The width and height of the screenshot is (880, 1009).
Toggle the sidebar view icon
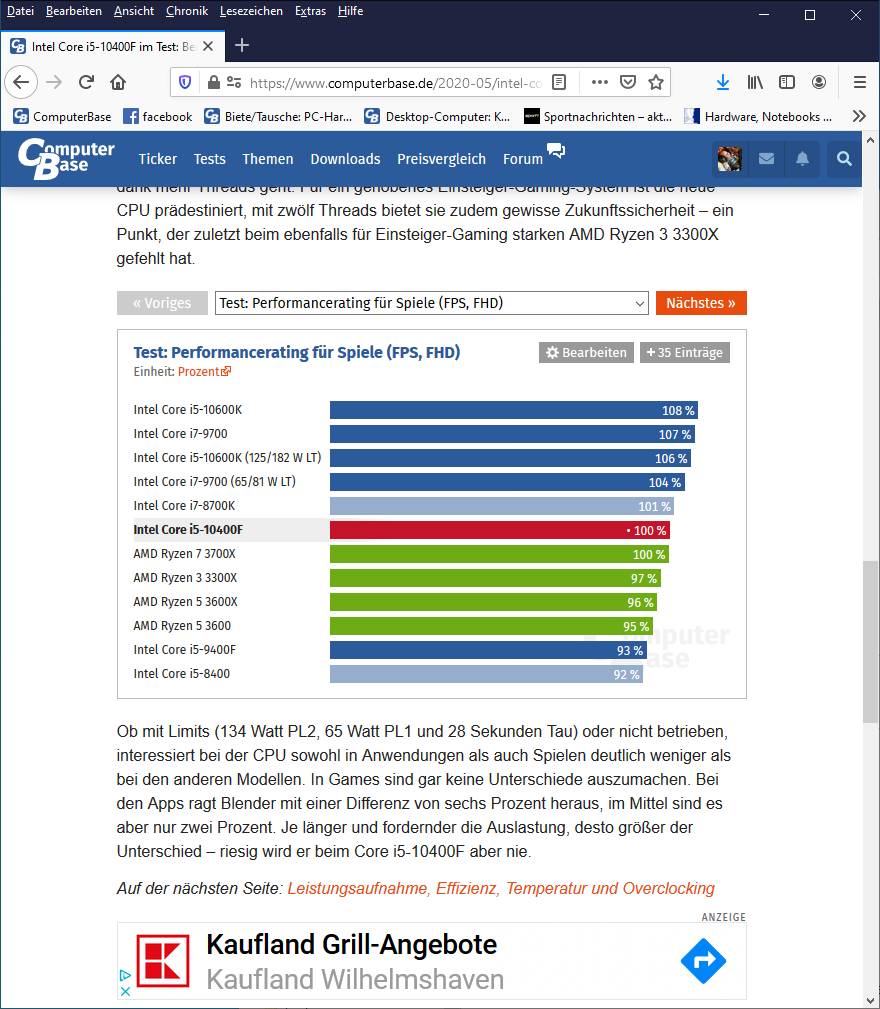[x=787, y=82]
